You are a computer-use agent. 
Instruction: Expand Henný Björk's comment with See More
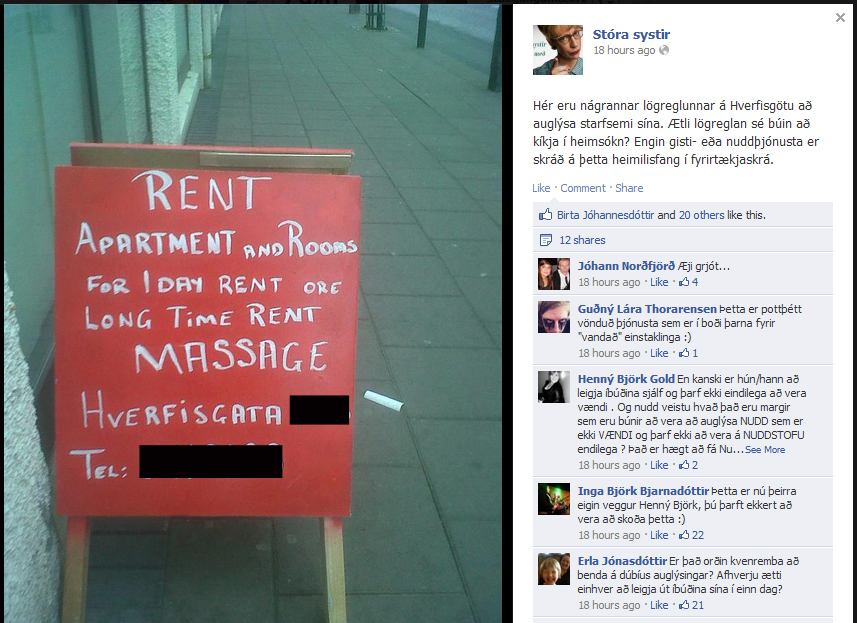pos(765,450)
